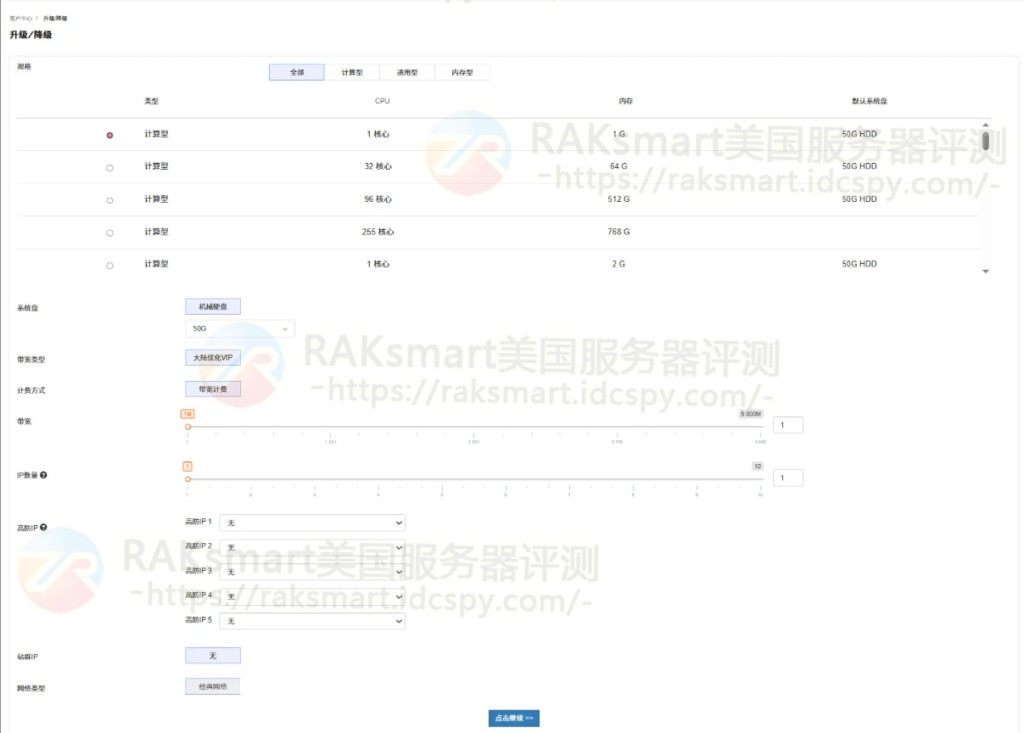Viewport: 1024px width, 733px height.
Task: Open the 高防IP 3 dropdown
Action: [312, 572]
